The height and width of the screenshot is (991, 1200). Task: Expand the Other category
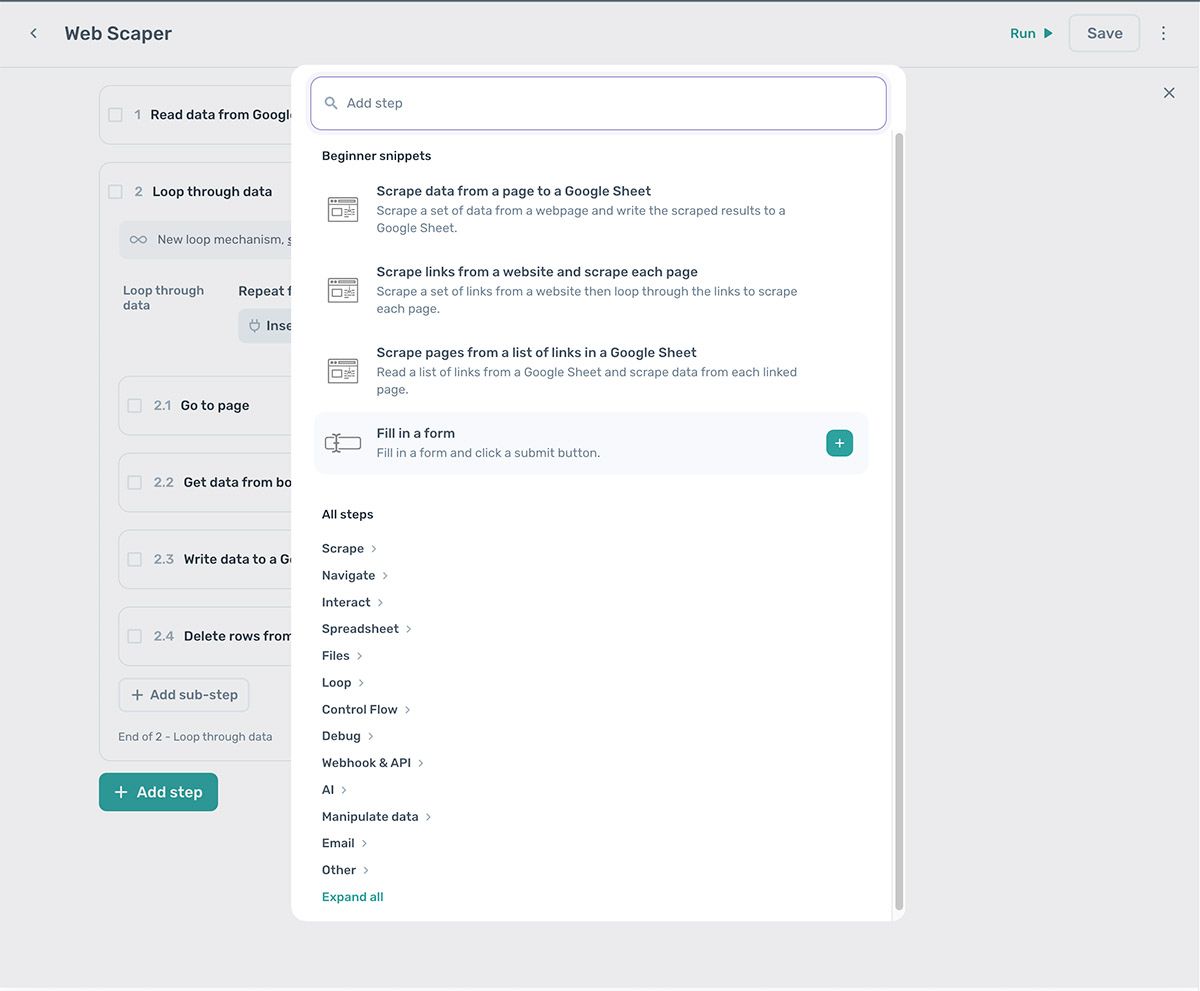pos(346,870)
